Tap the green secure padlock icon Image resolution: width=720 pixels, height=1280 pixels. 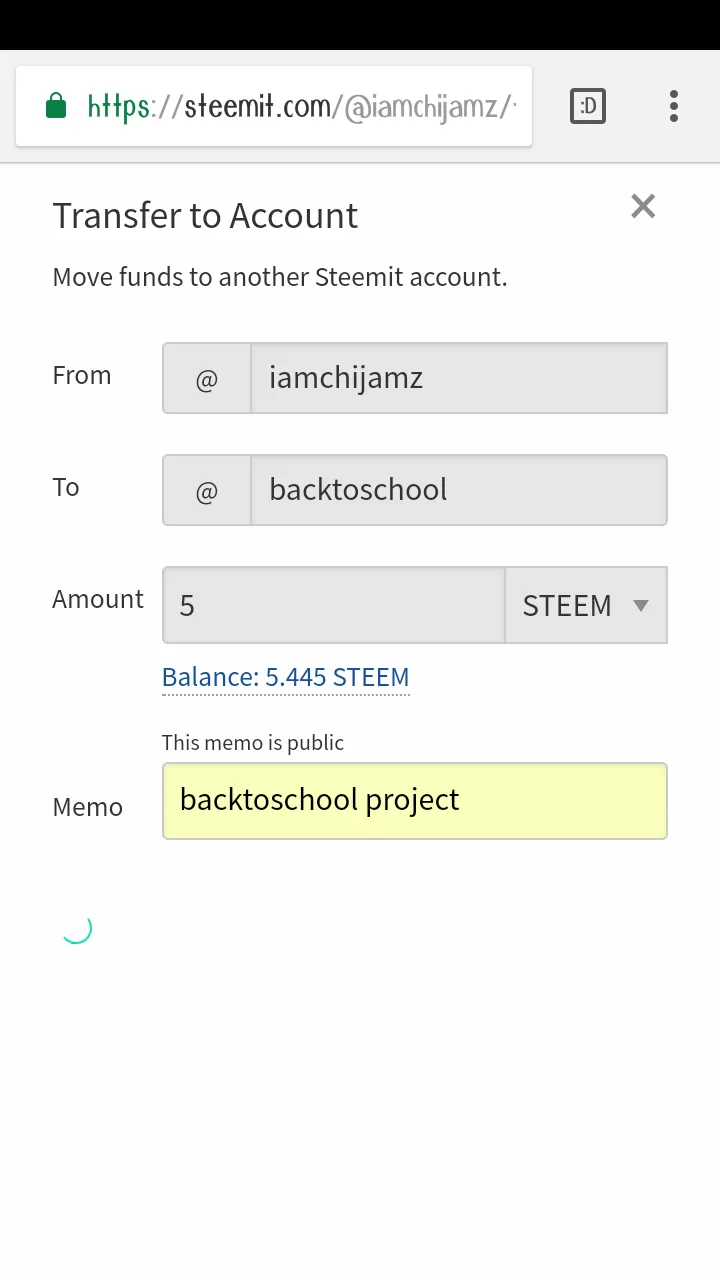coord(56,106)
